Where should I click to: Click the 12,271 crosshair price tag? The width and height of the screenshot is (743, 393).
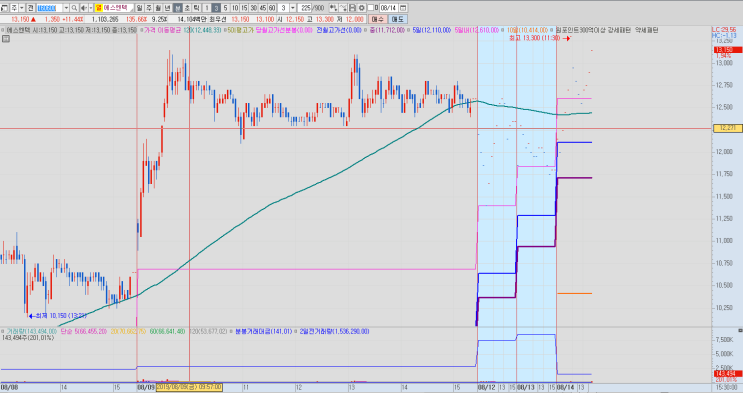point(727,128)
